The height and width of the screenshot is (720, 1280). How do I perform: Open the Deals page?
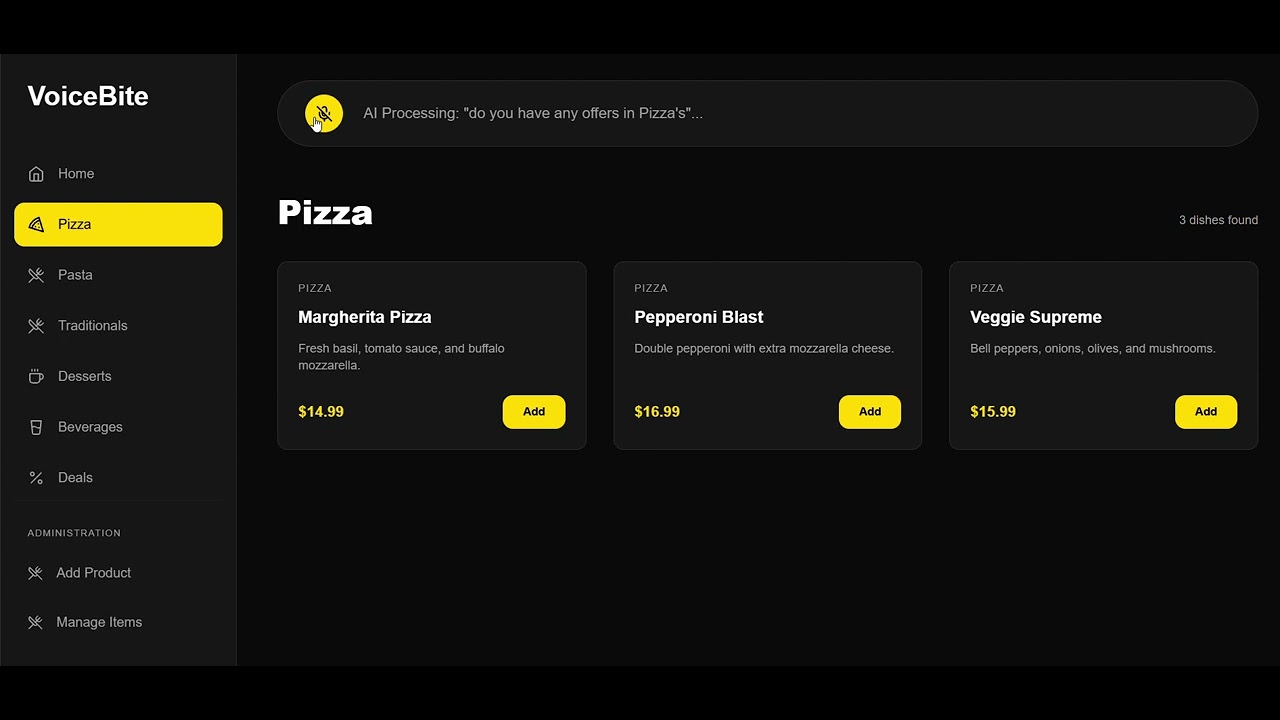75,478
